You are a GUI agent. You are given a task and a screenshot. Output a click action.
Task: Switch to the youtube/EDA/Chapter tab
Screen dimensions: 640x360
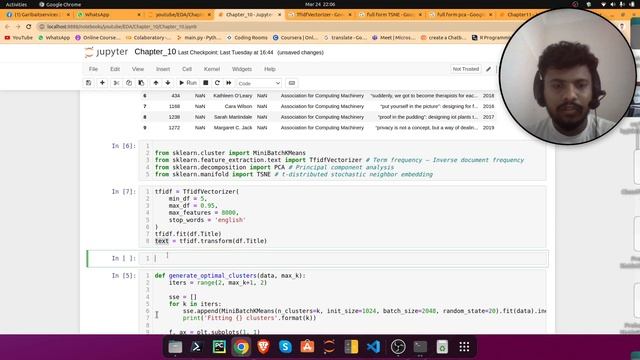pos(179,14)
